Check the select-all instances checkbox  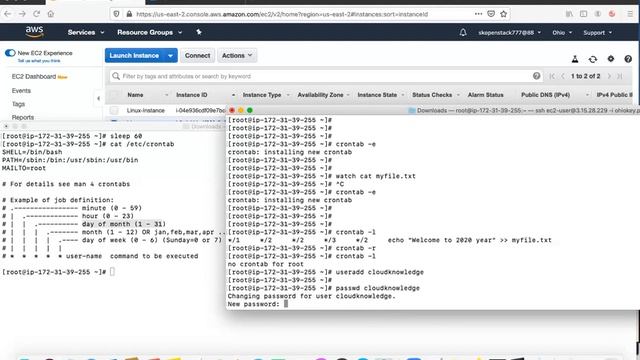(114, 95)
